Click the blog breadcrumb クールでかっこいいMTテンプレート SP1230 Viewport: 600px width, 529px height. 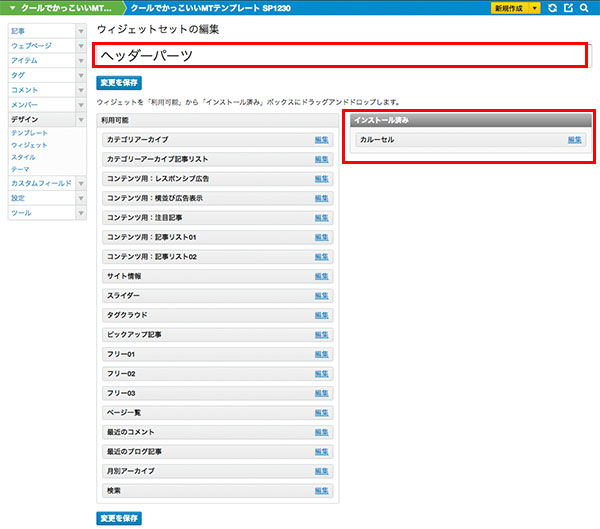click(210, 8)
